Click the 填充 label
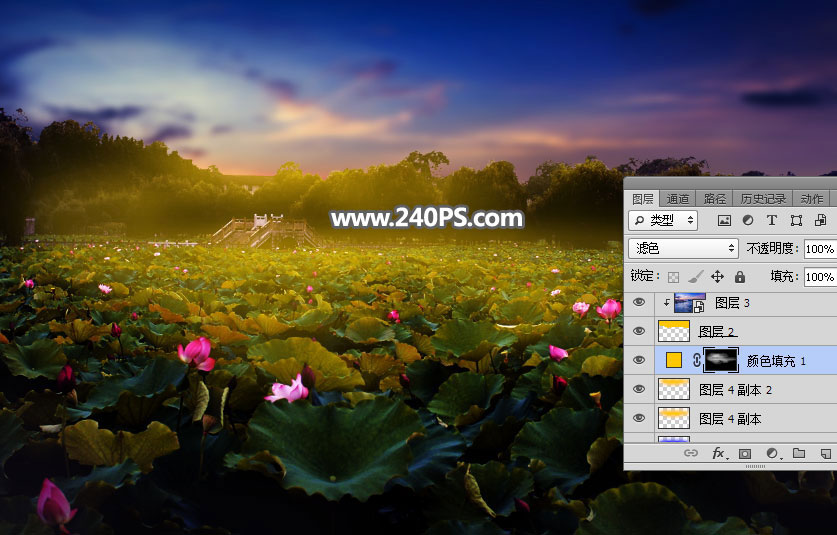837x535 pixels. [784, 276]
